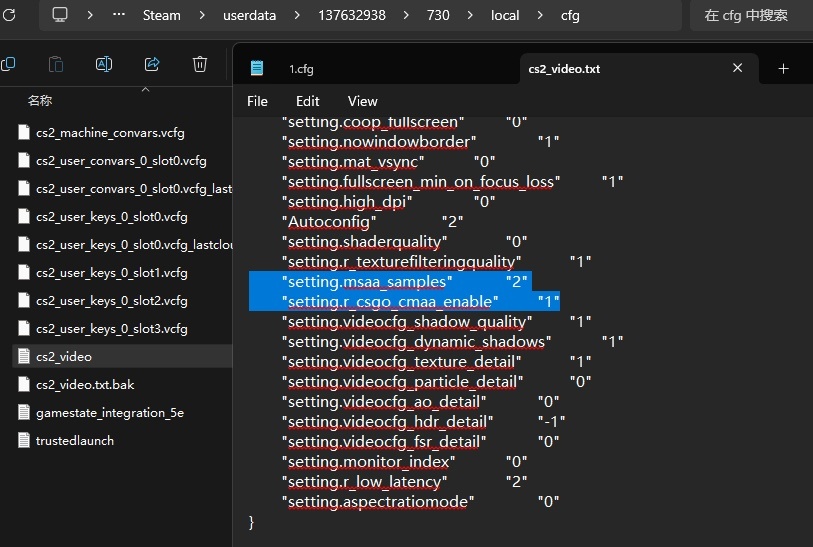Click file icon of cs2_video.txt.bak
This screenshot has height=547, width=813.
click(24, 384)
